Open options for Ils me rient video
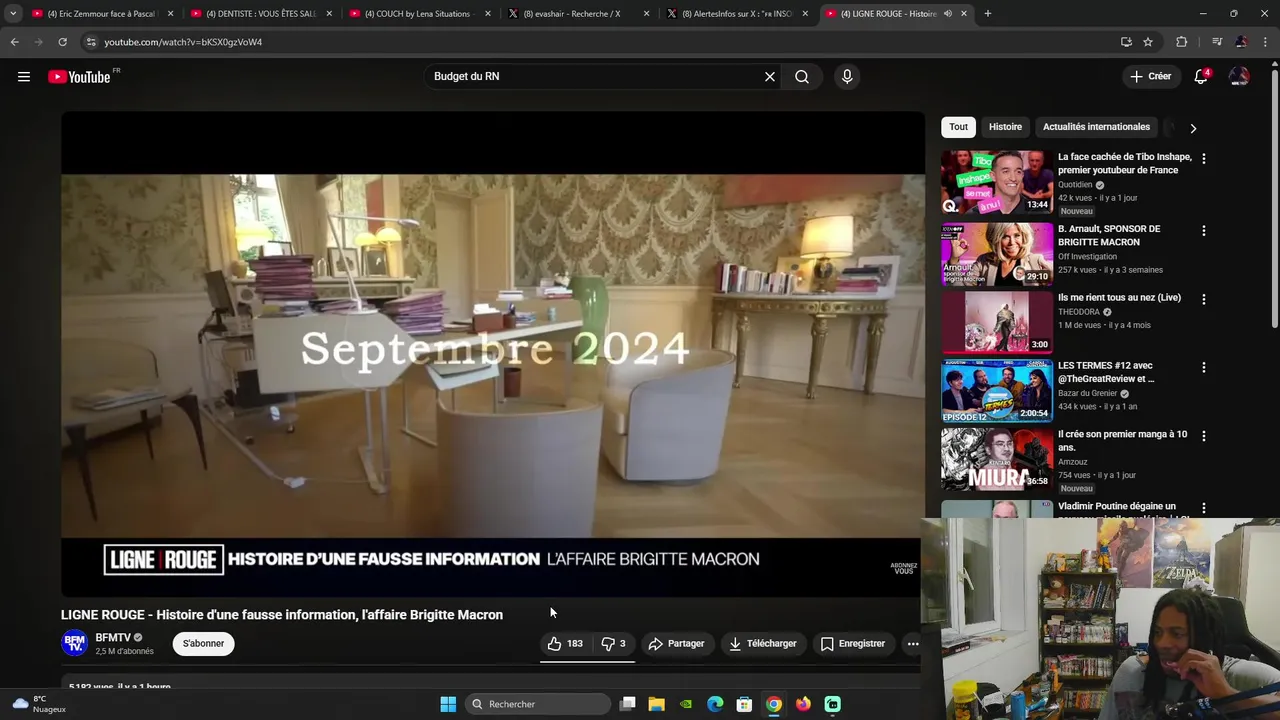 (x=1203, y=299)
